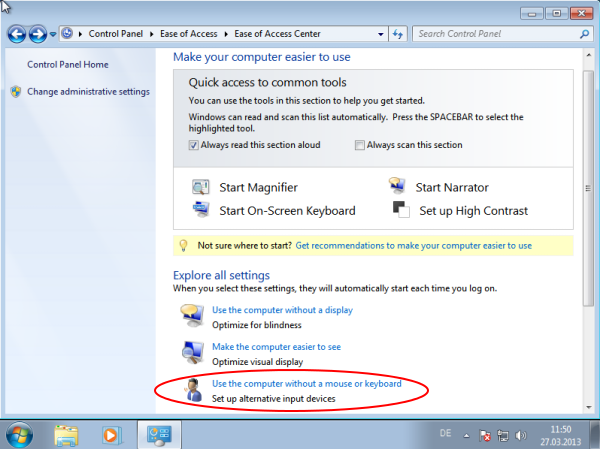Click DE language indicator

pos(445,433)
